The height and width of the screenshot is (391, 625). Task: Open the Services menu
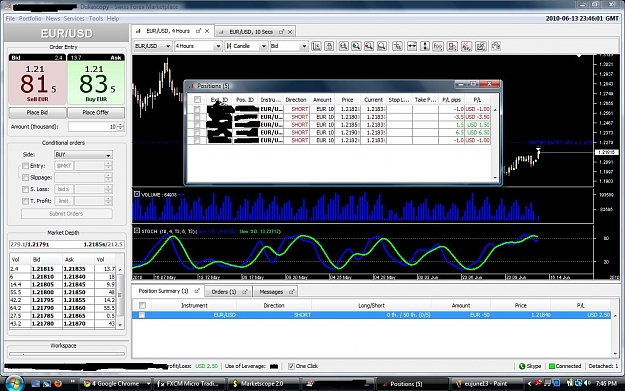[x=74, y=19]
